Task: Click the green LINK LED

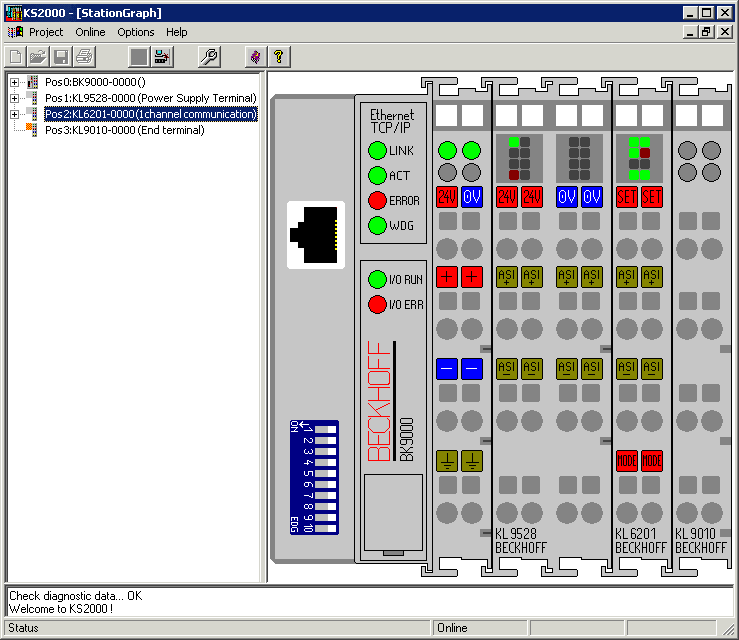Action: 377,150
